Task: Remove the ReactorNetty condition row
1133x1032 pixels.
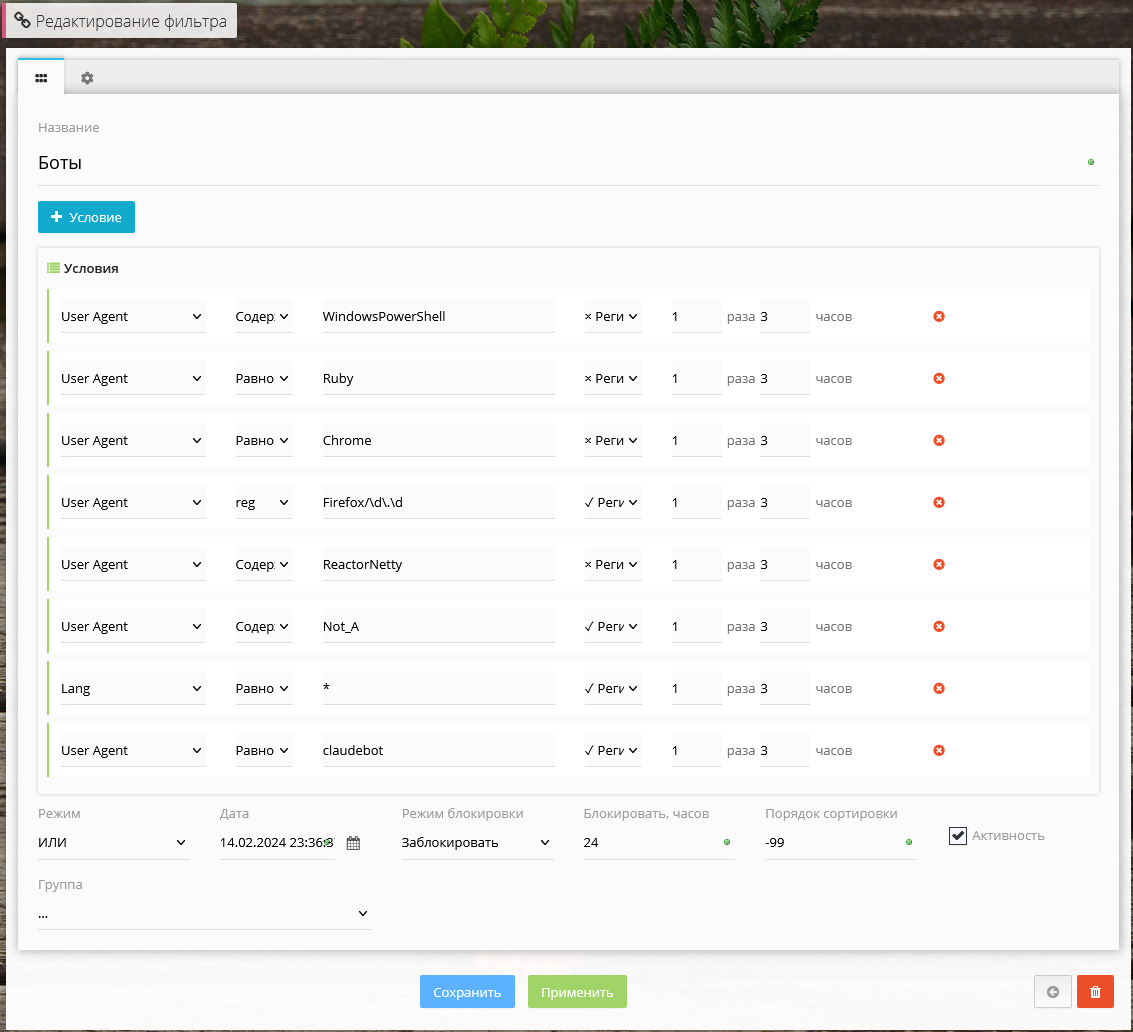Action: [x=939, y=565]
